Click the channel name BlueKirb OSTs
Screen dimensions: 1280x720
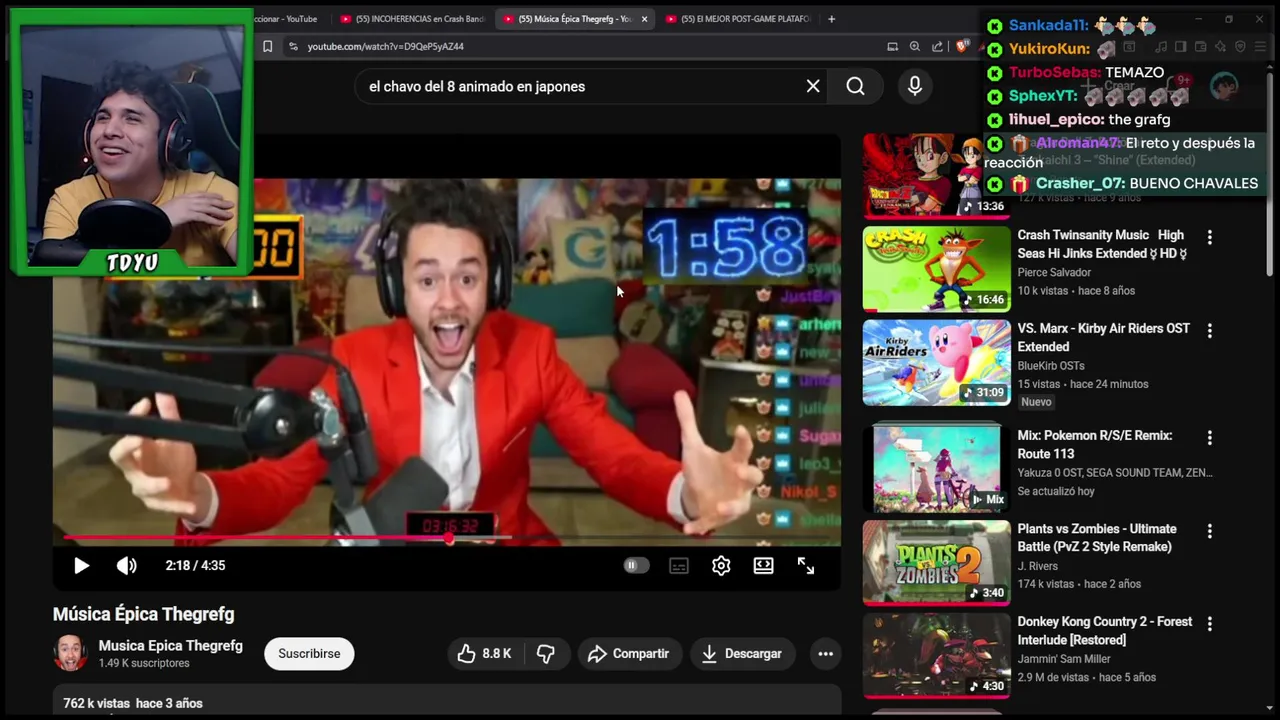[x=1051, y=365]
